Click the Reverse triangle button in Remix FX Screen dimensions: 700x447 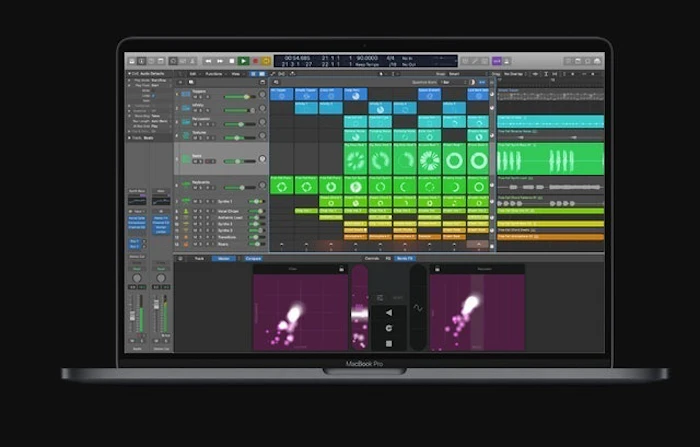[x=389, y=313]
